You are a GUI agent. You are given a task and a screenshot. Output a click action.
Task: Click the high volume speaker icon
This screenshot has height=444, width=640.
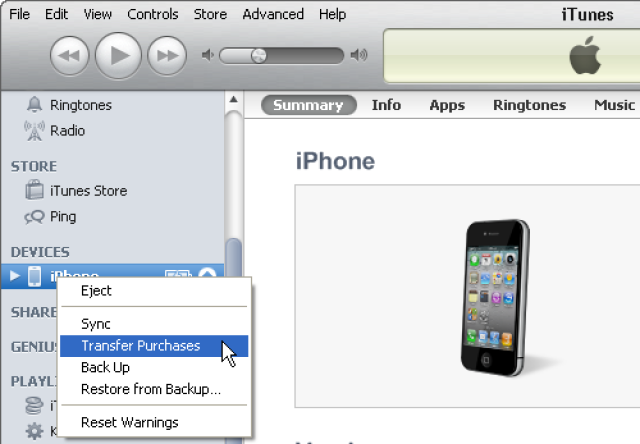tap(359, 55)
